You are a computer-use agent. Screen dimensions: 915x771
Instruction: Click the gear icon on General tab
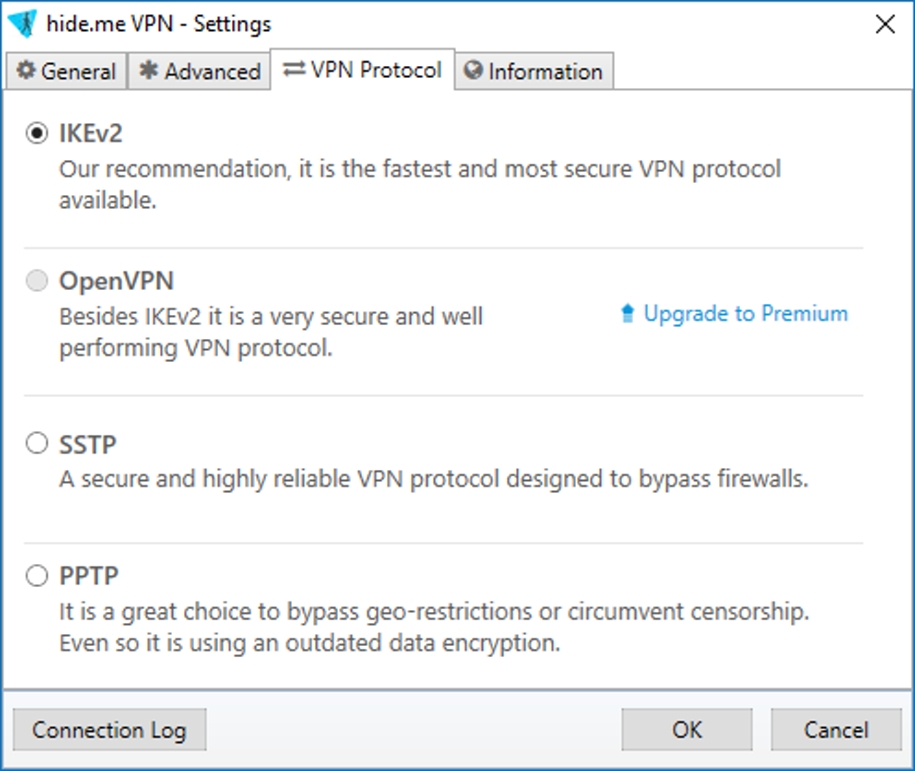tap(25, 71)
